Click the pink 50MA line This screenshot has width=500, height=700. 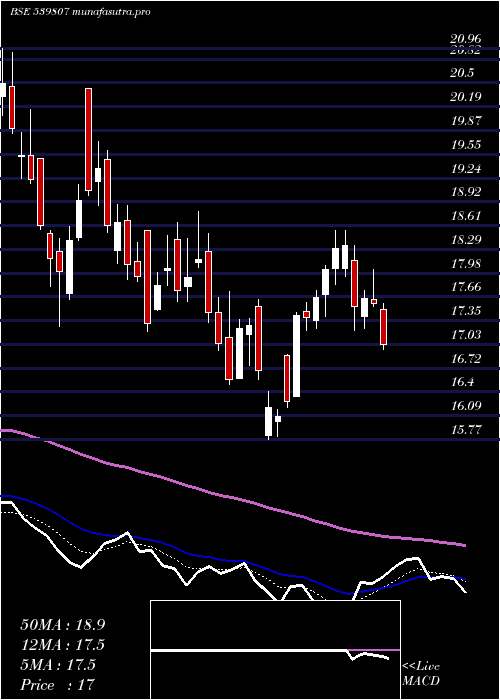[232, 497]
